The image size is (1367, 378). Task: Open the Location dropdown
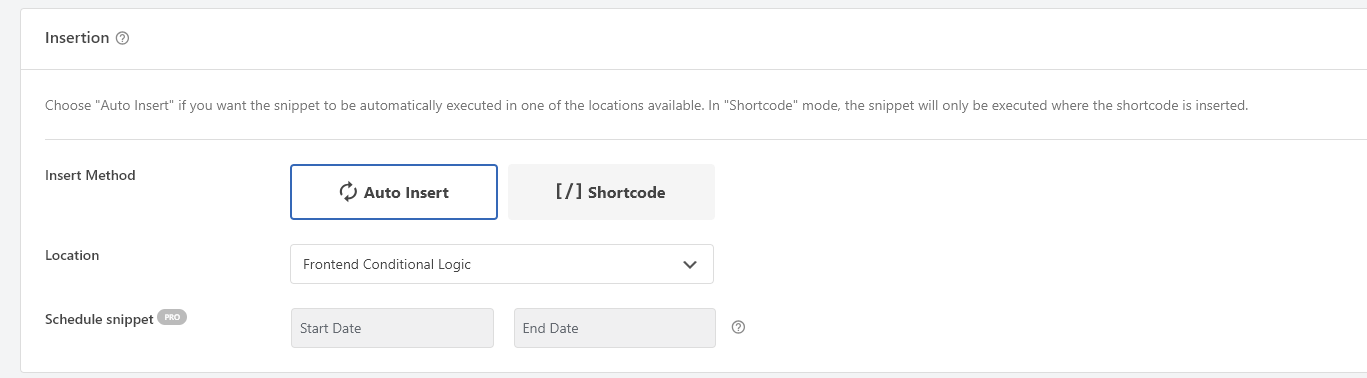coord(502,264)
